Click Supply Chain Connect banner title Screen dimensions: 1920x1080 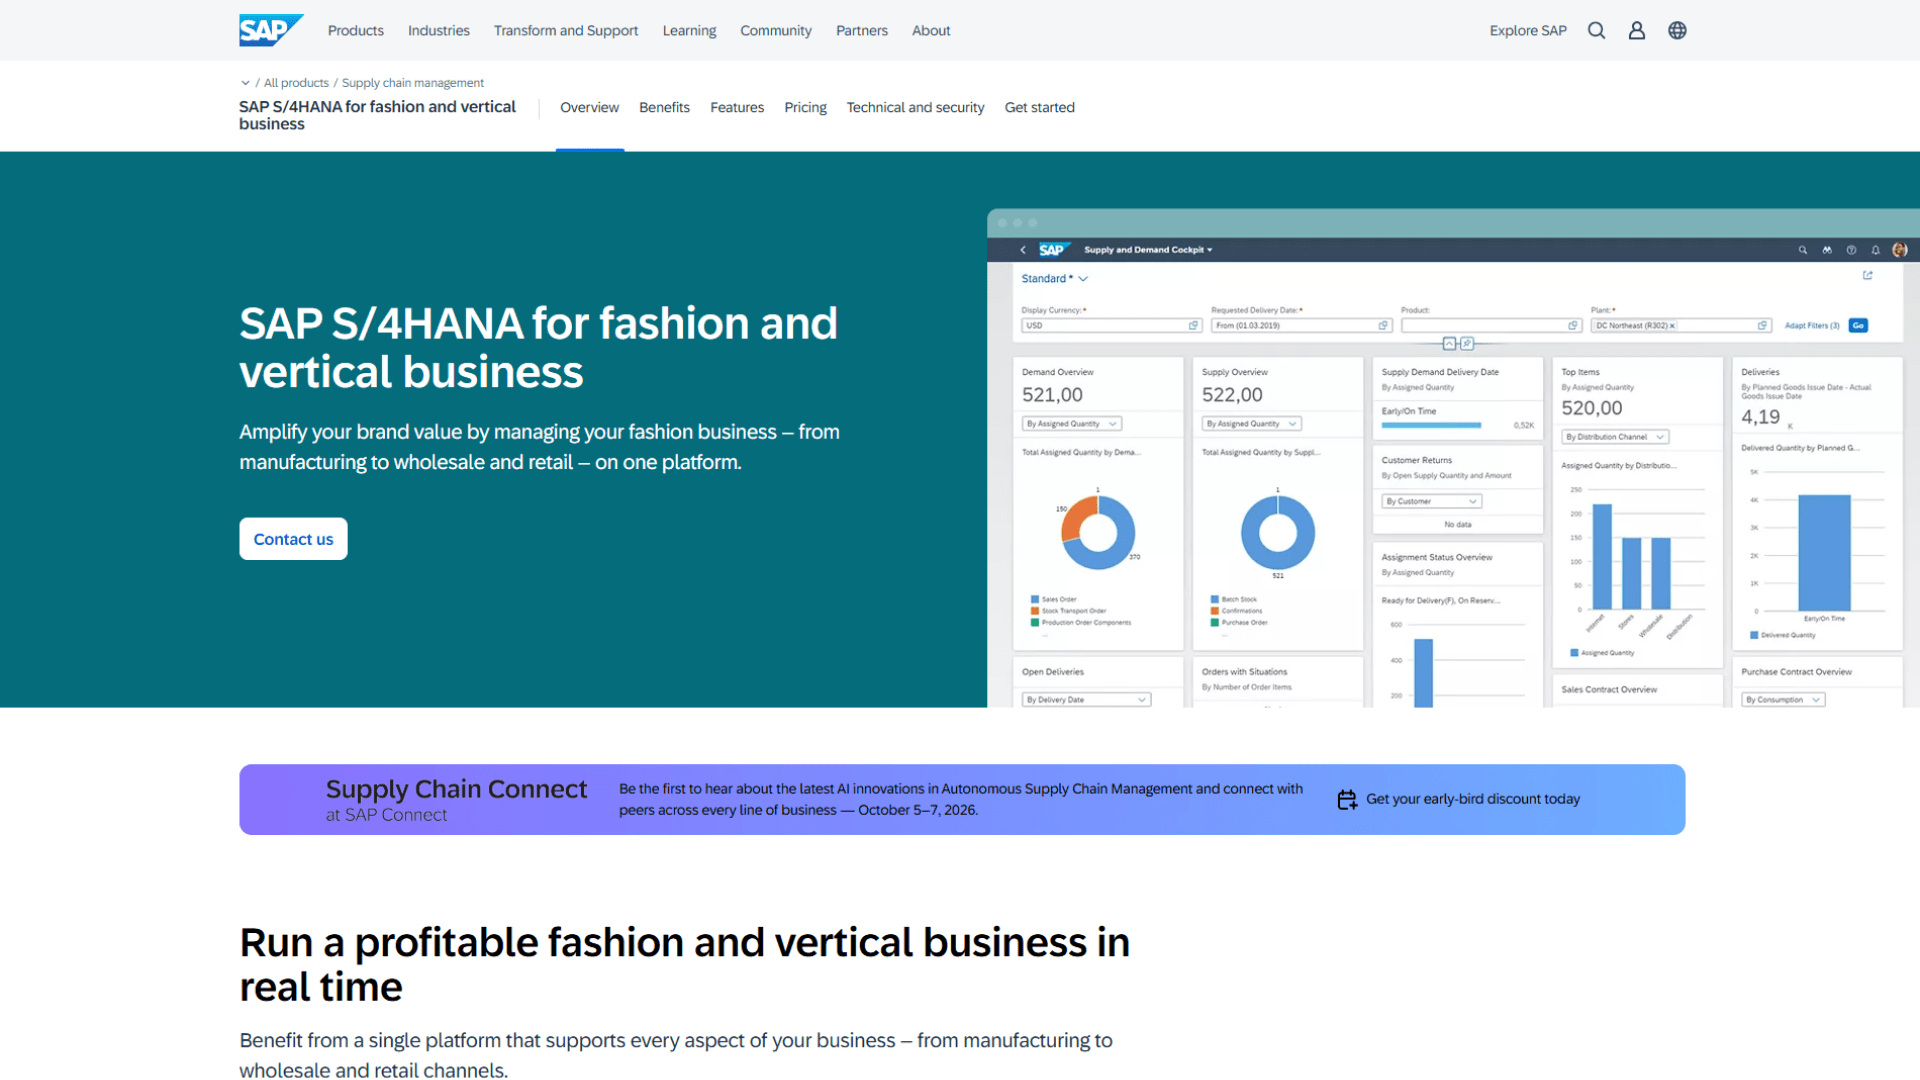point(456,789)
